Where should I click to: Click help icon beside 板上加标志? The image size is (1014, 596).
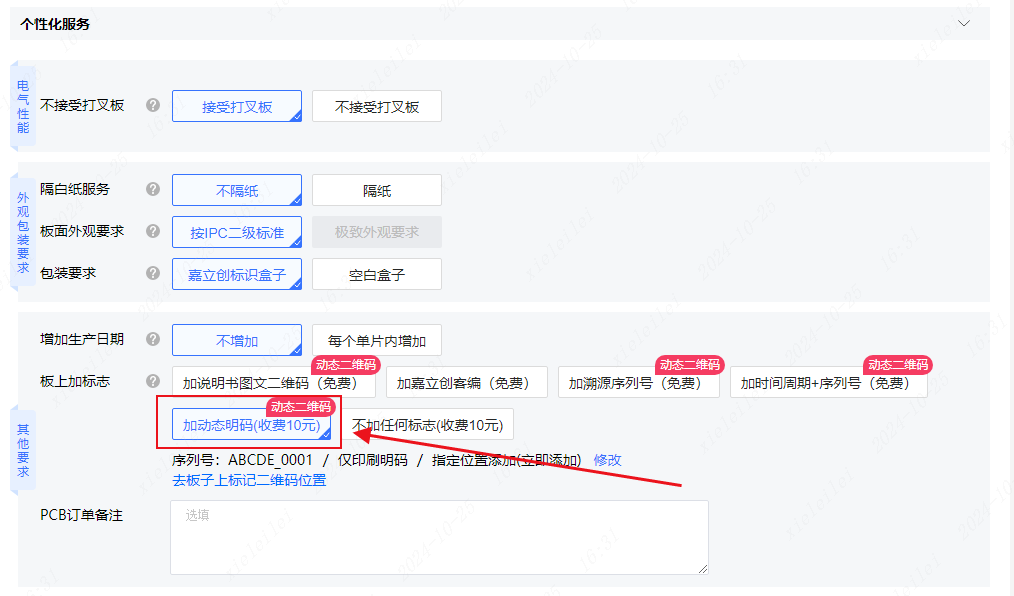coord(153,381)
